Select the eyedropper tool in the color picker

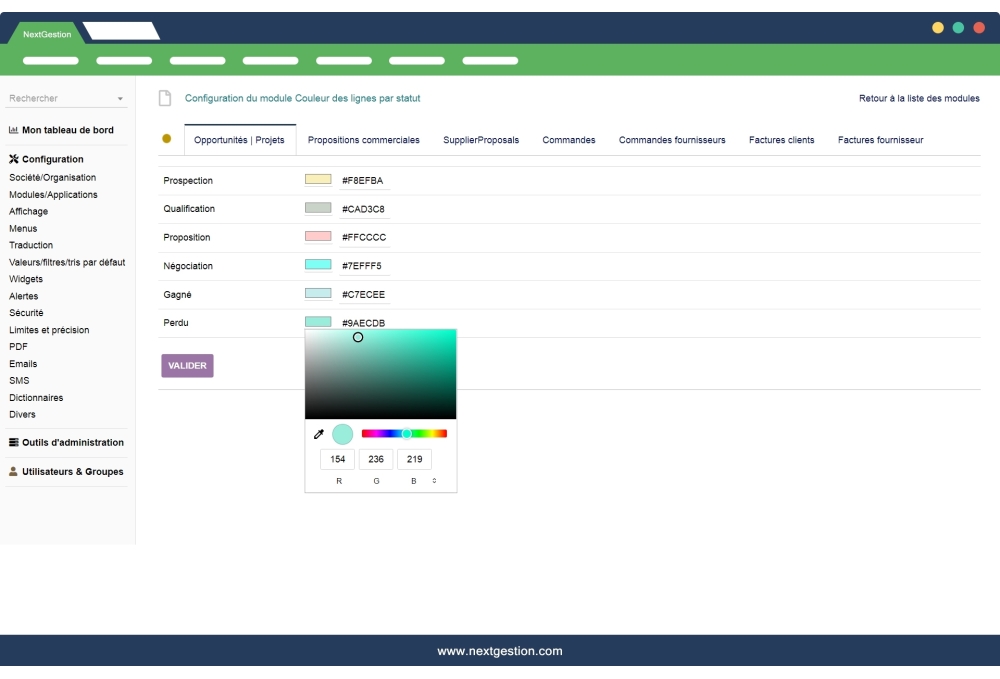(x=319, y=433)
